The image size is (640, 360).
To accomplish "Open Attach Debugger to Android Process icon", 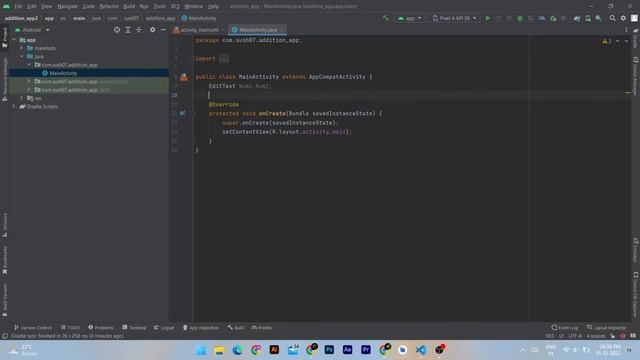I will tap(553, 18).
